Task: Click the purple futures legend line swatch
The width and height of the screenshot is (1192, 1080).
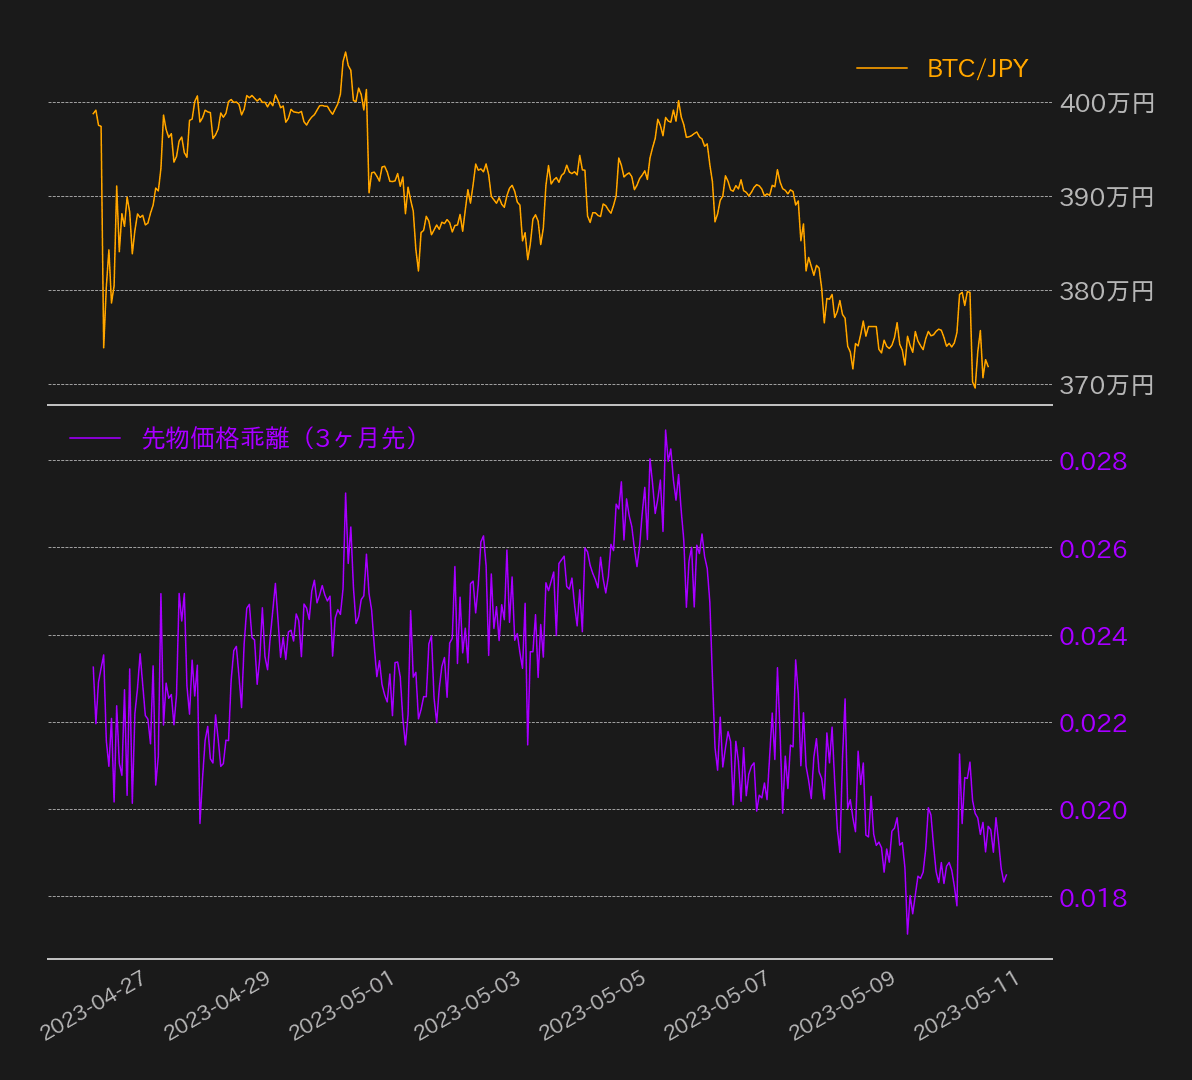Action: click(94, 438)
